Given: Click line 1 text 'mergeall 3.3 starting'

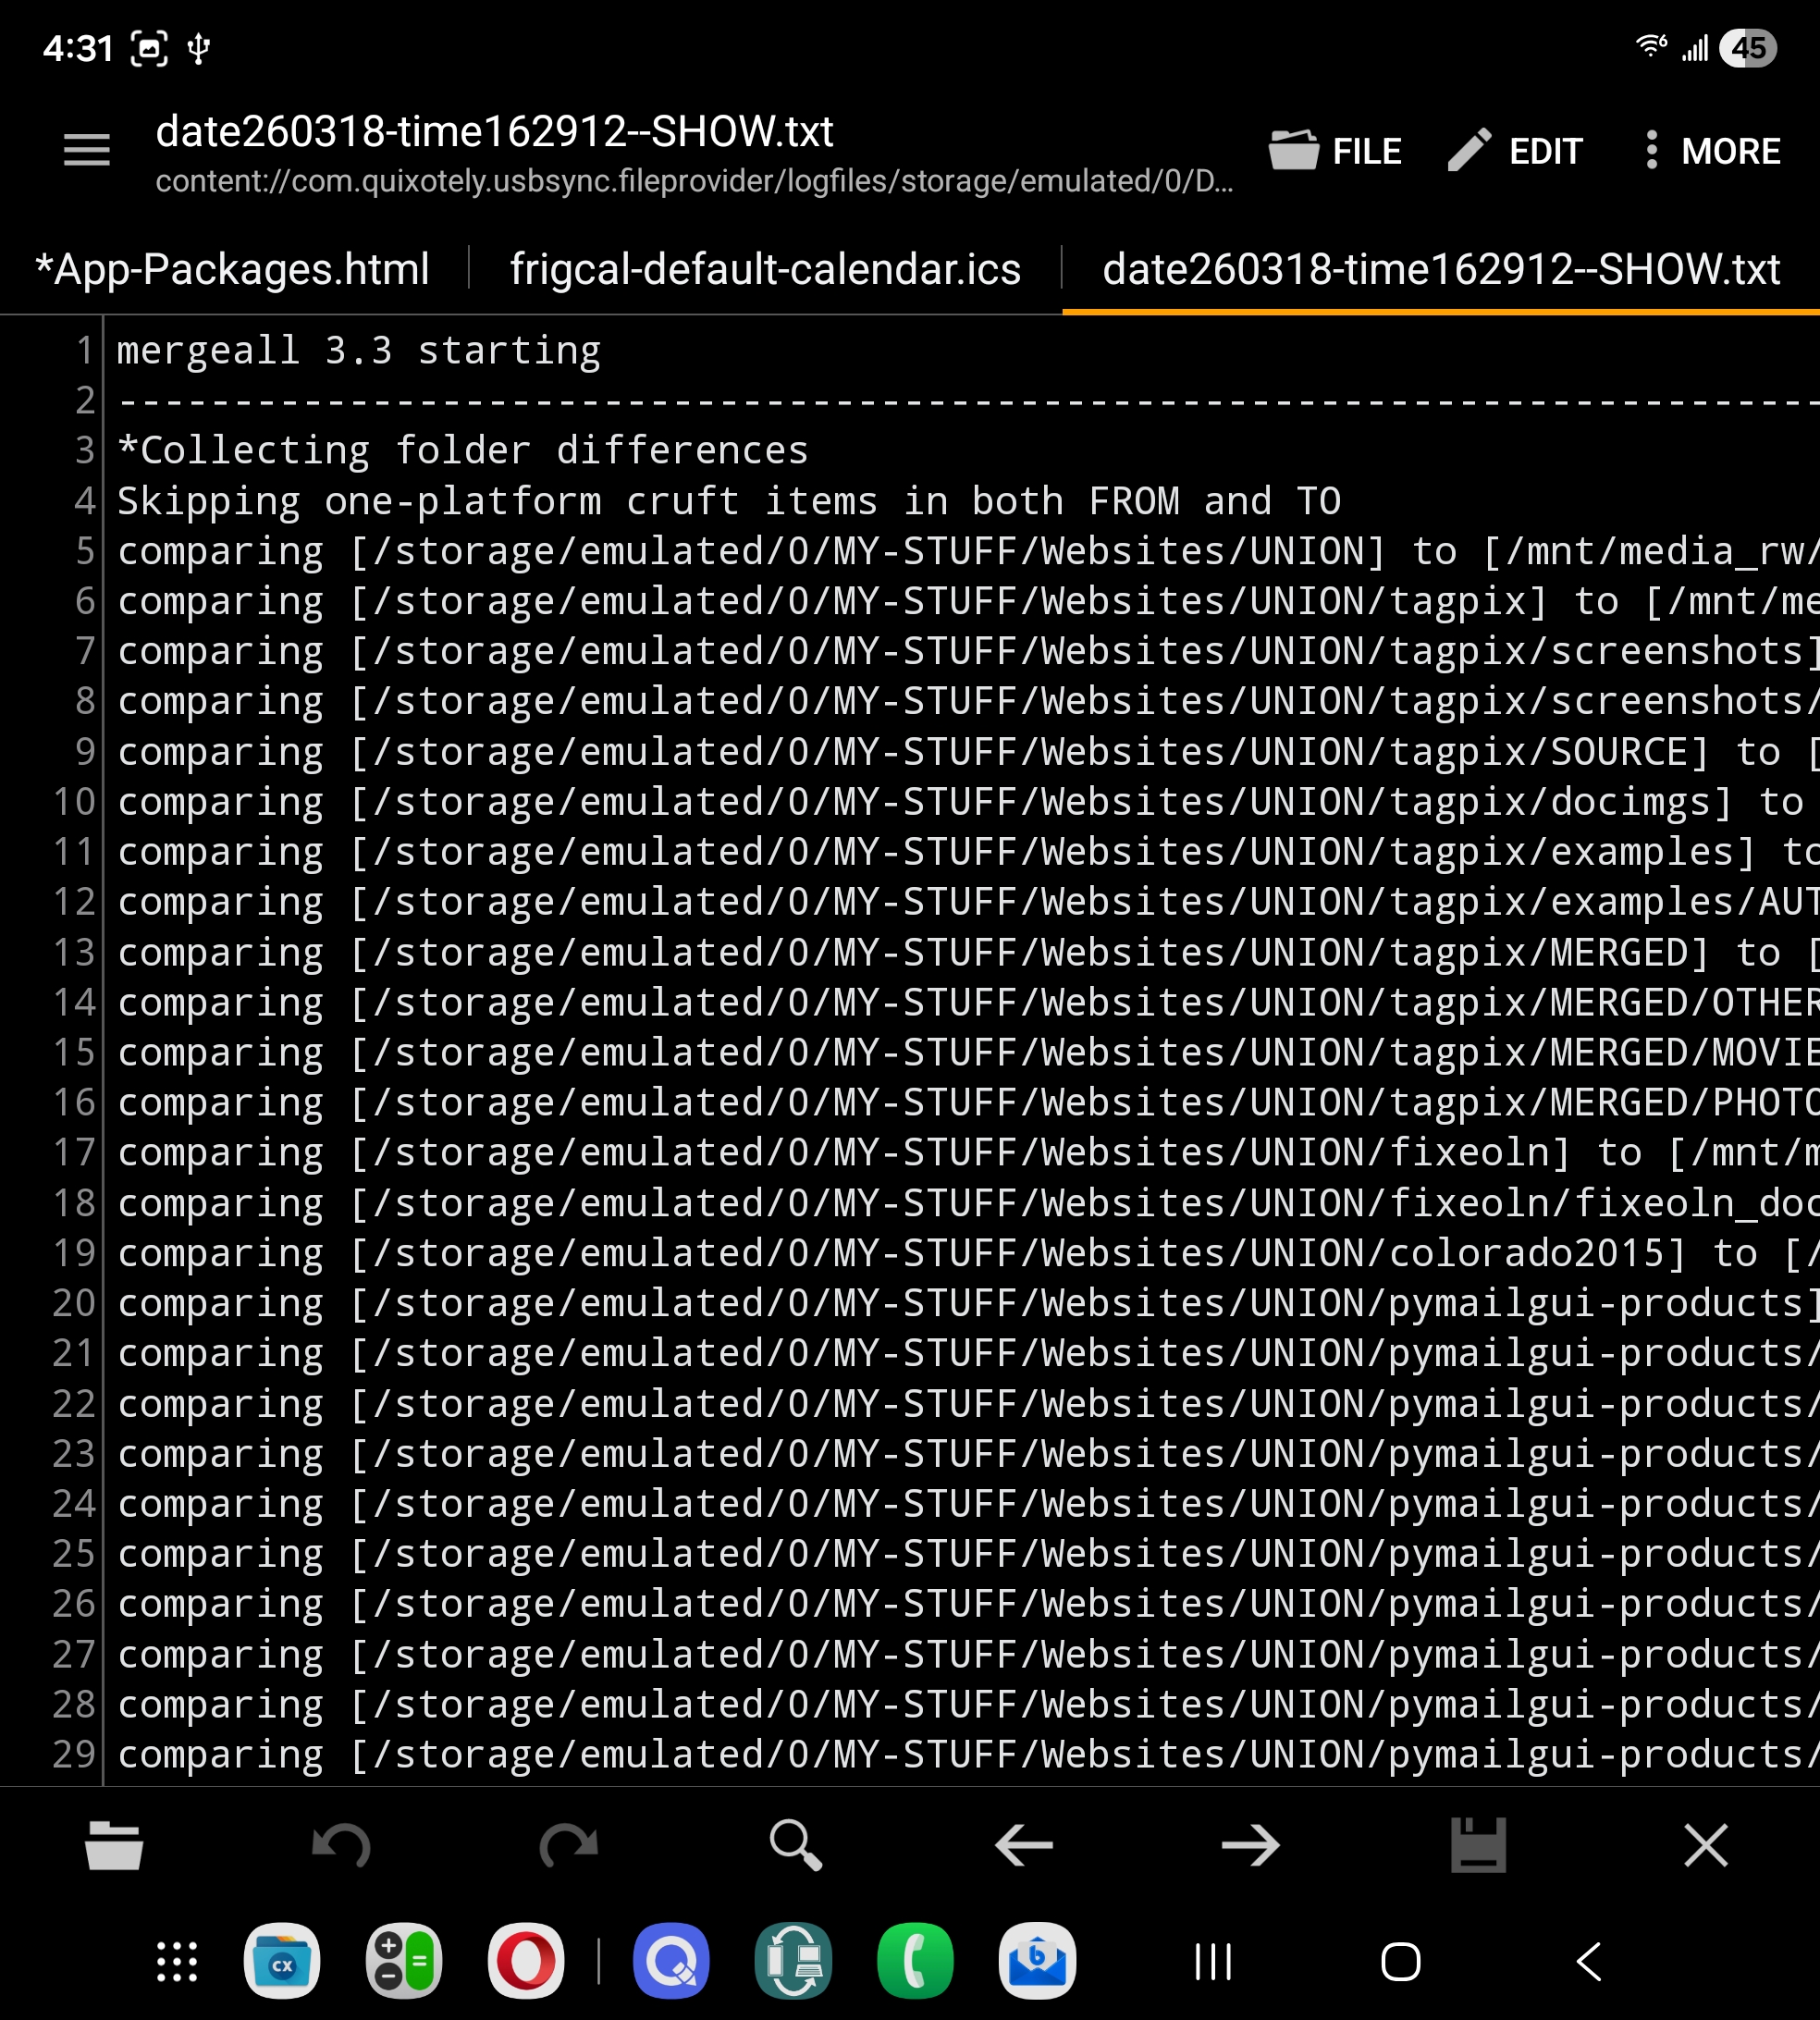Looking at the screenshot, I should (x=359, y=351).
